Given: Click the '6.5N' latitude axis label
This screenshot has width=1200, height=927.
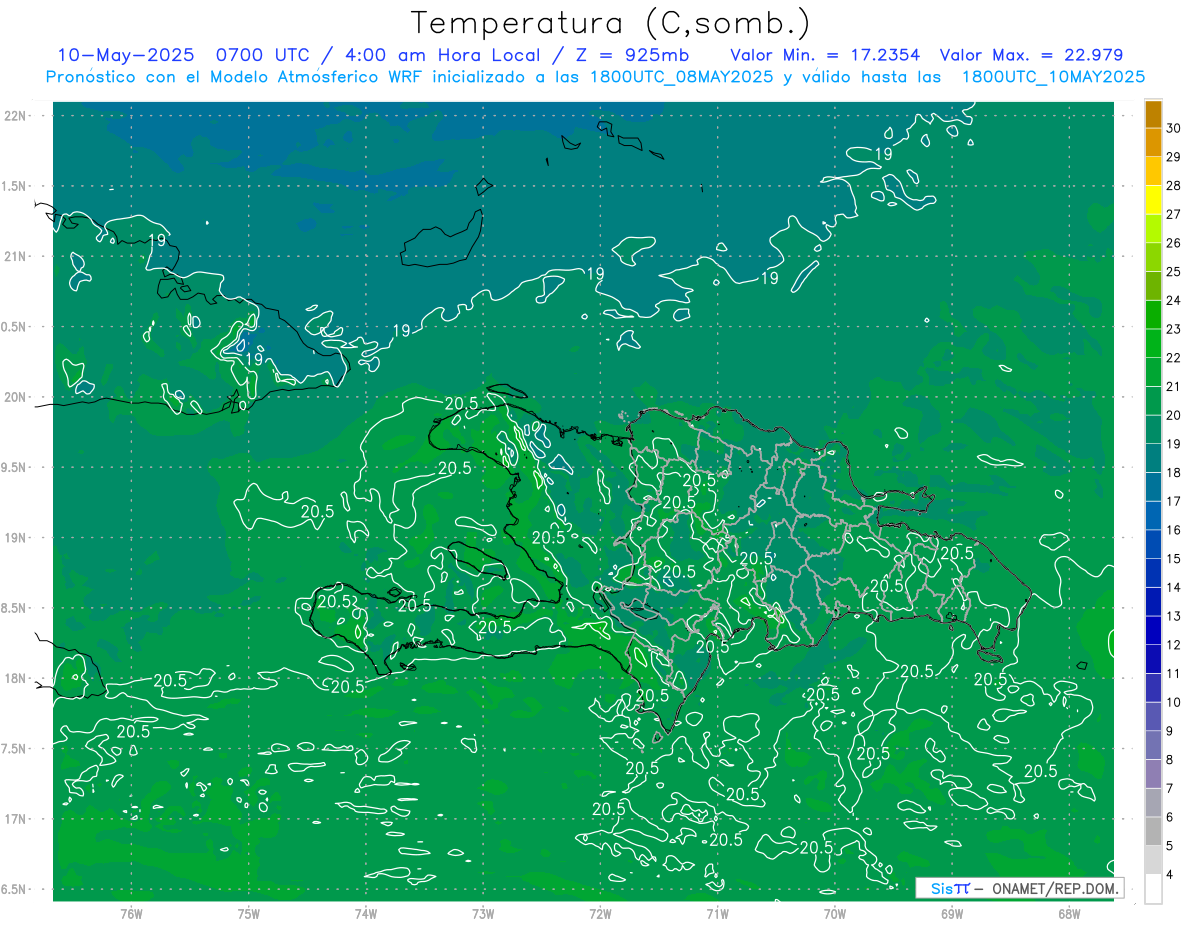Looking at the screenshot, I should coord(15,890).
